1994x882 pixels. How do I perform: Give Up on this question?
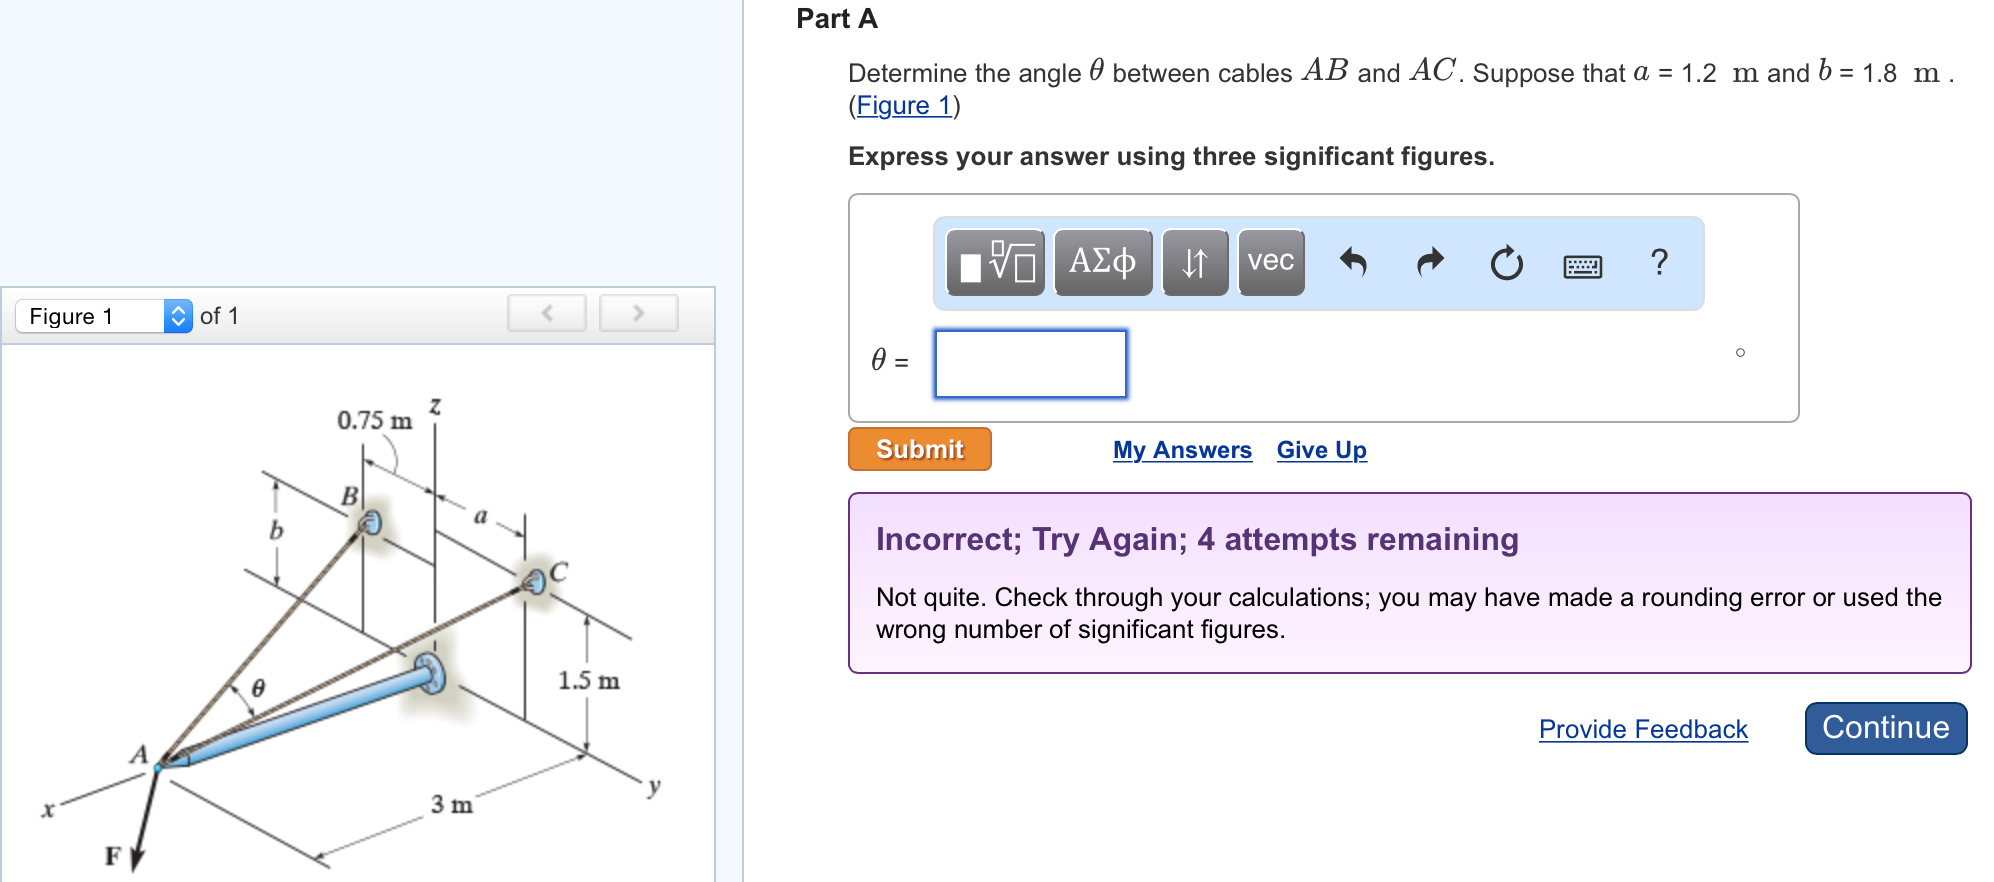(1321, 450)
